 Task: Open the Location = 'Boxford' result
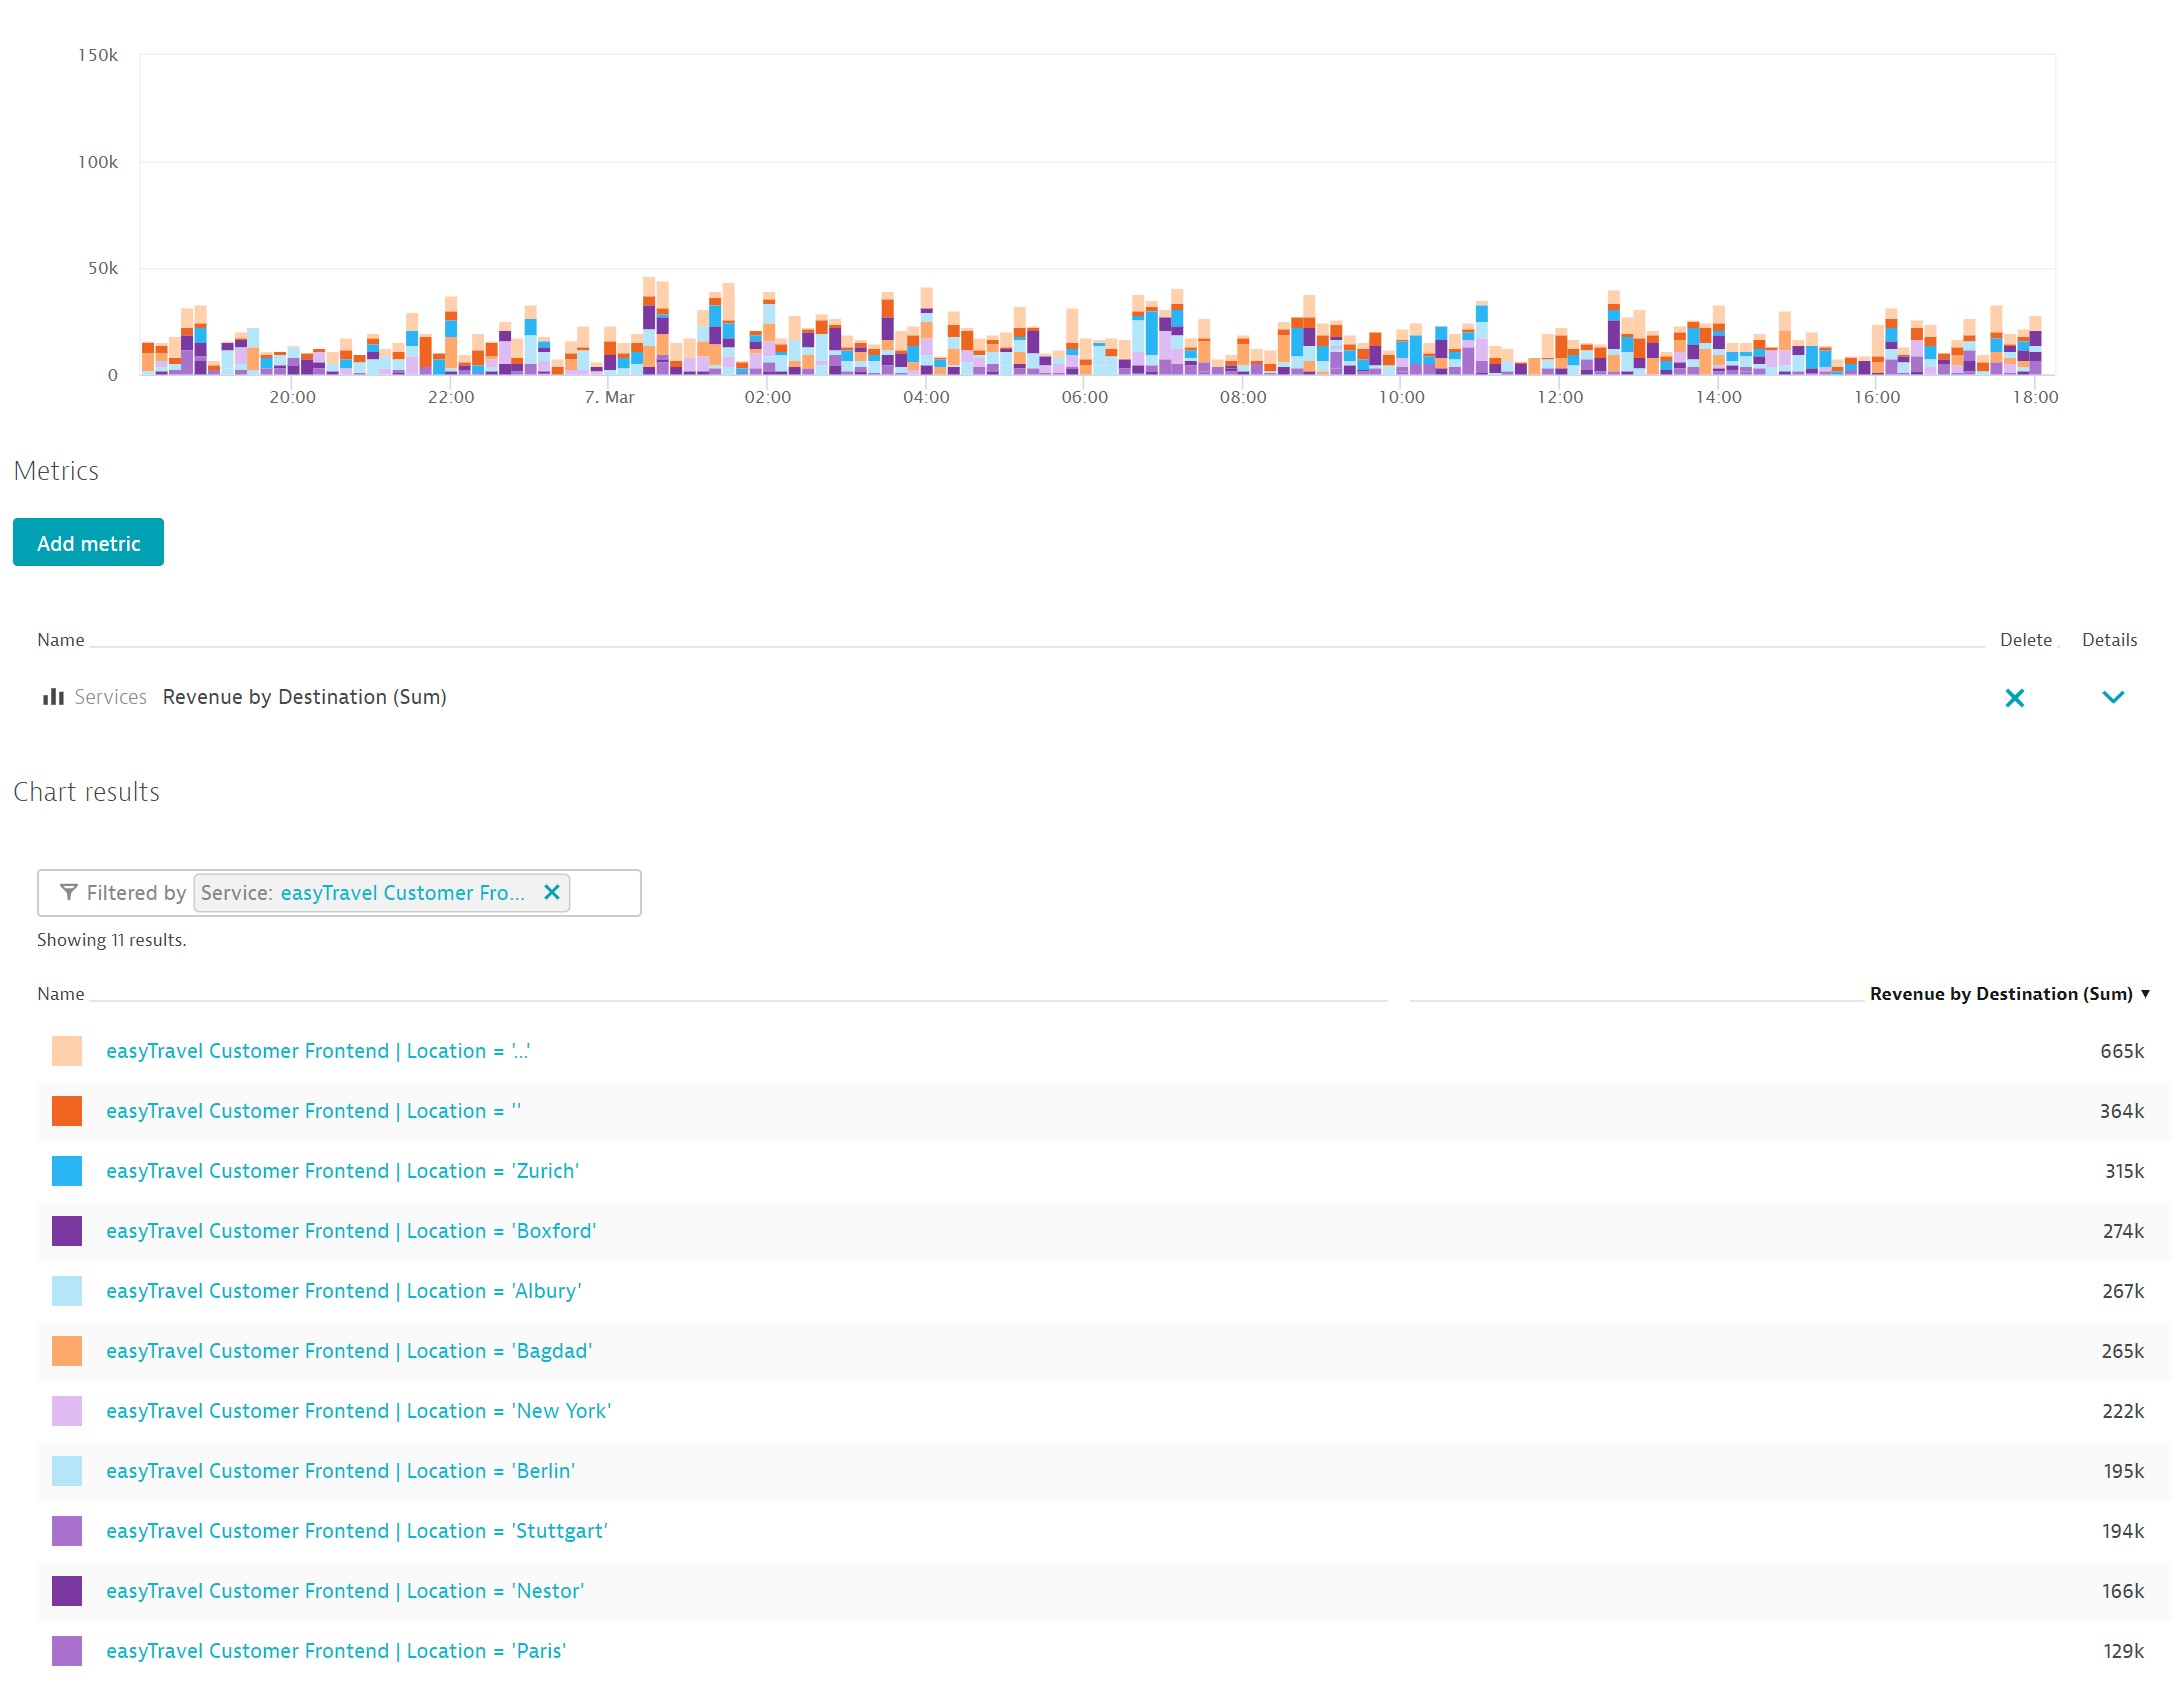[x=351, y=1231]
